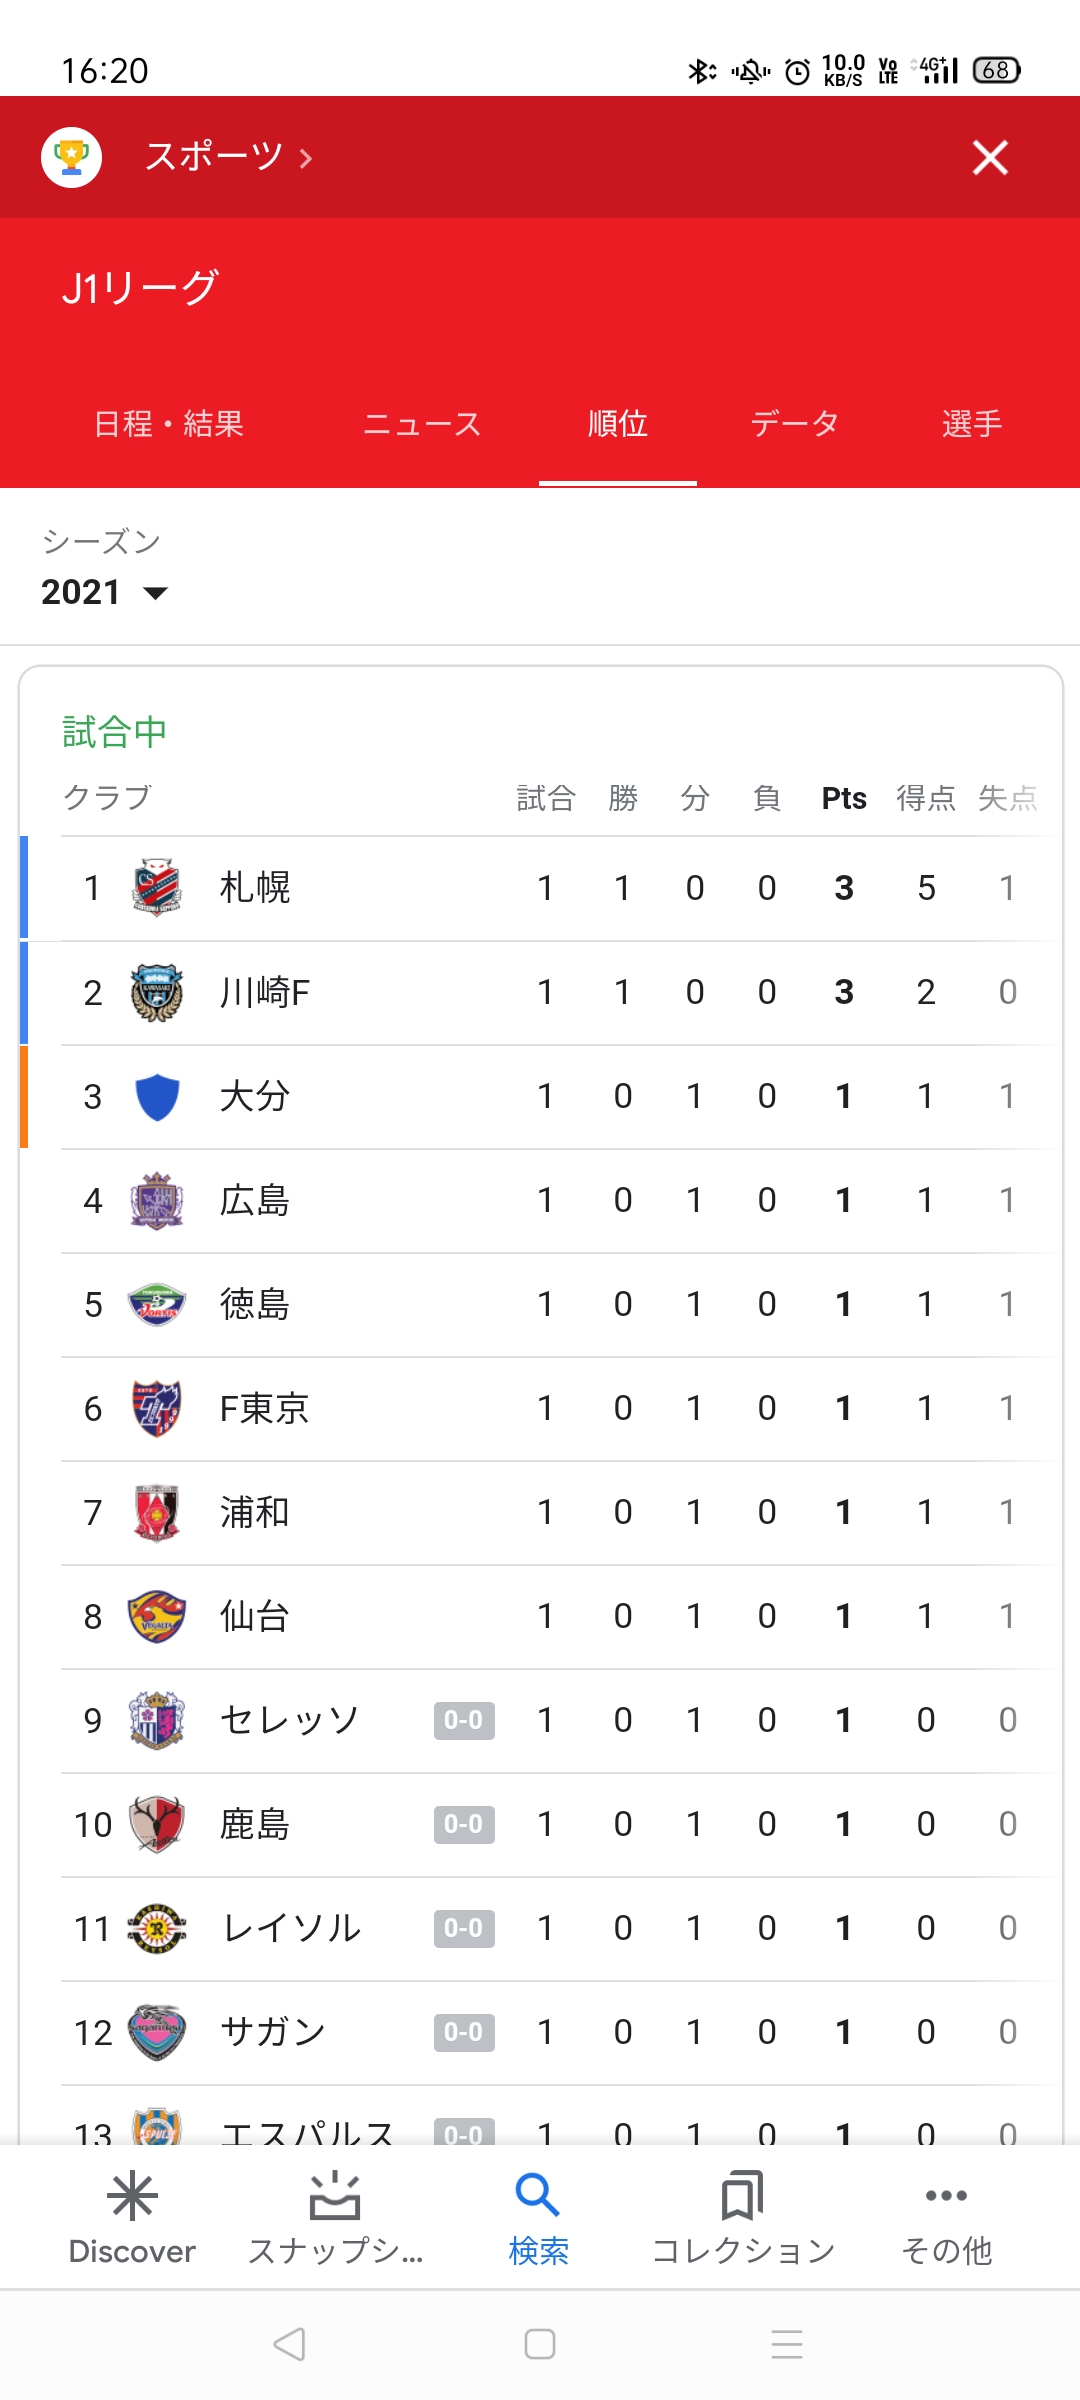Switch to the 日程・結果 tab
The width and height of the screenshot is (1080, 2400).
coord(169,424)
